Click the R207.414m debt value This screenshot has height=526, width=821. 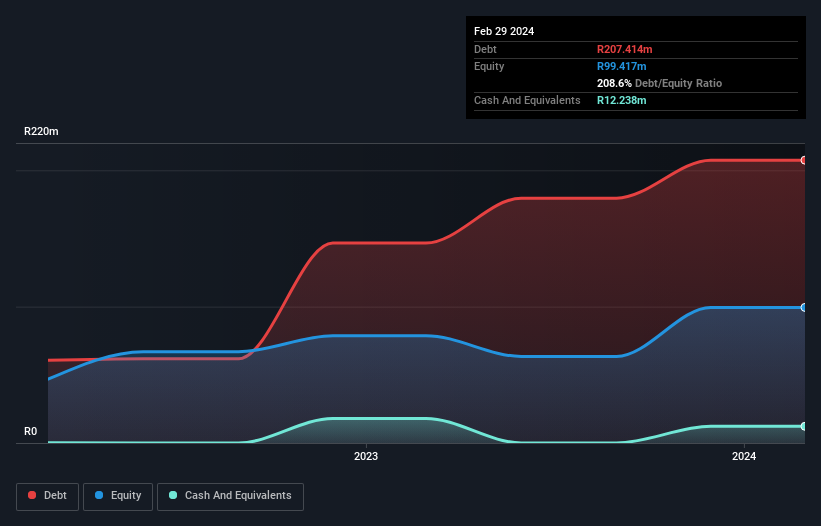point(625,49)
